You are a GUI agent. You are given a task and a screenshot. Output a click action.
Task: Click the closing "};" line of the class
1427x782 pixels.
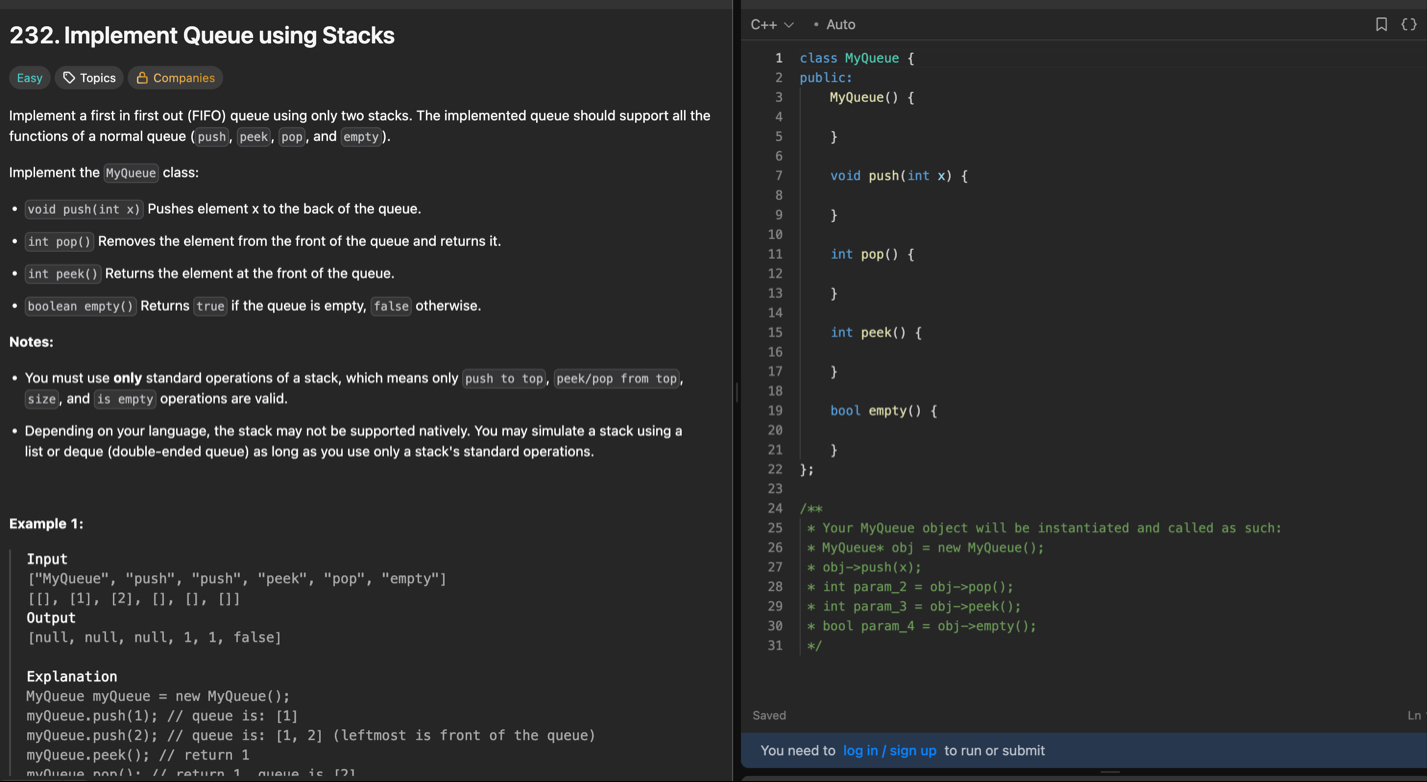coord(807,469)
